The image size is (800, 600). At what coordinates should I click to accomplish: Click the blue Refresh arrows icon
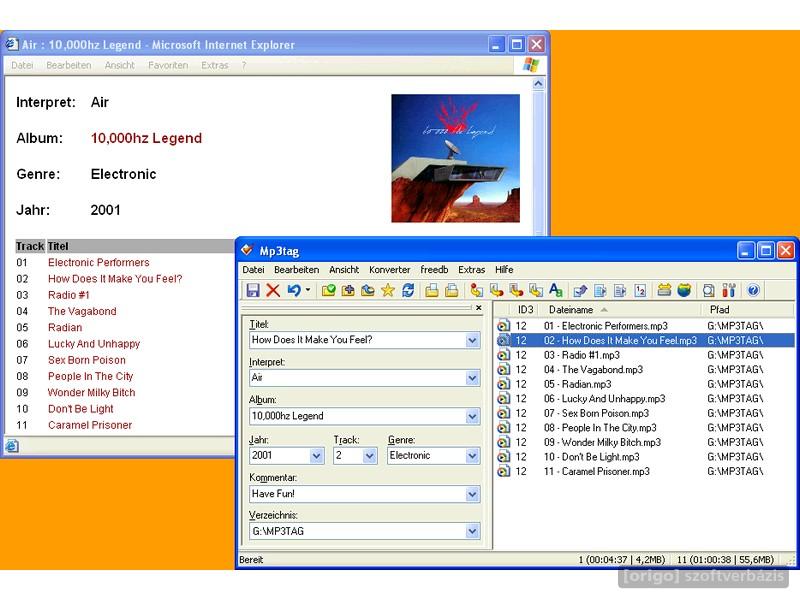(408, 290)
